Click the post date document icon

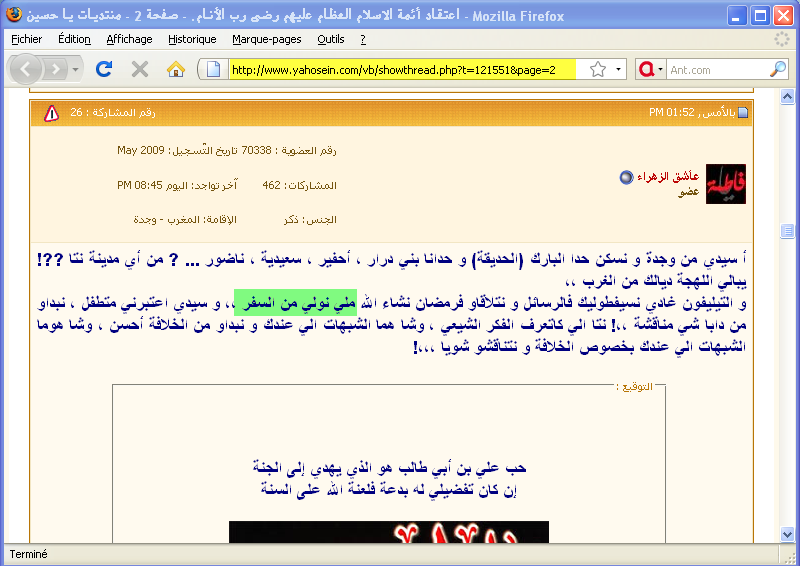[x=743, y=113]
